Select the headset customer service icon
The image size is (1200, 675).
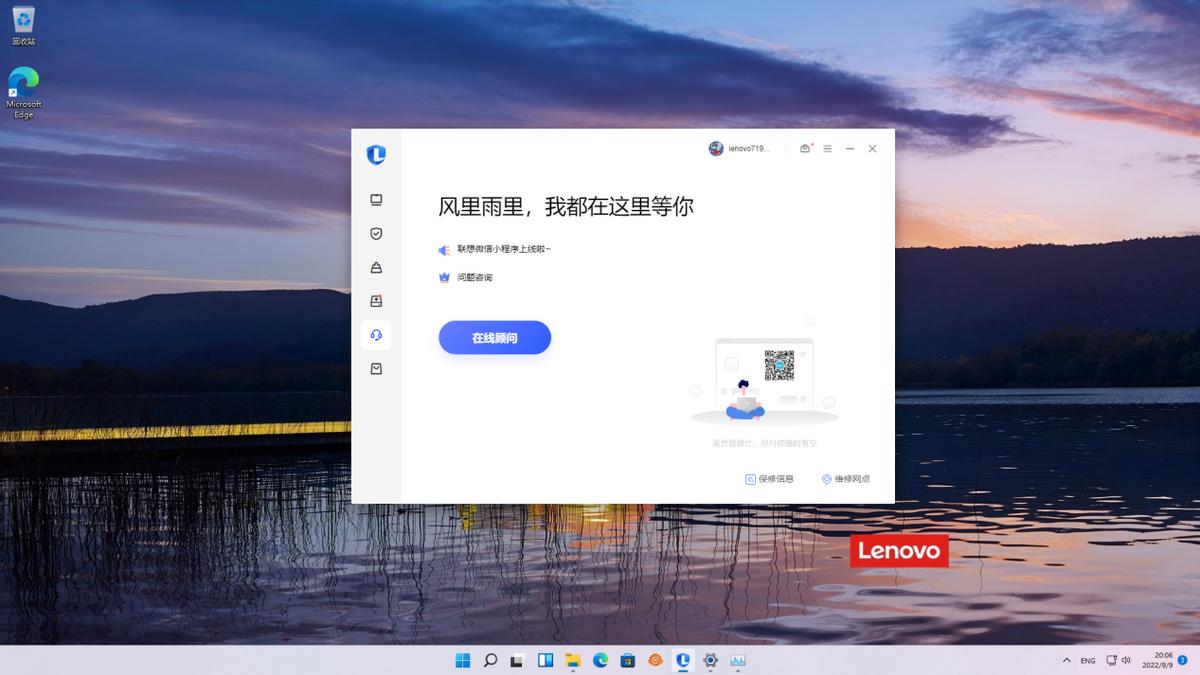[376, 335]
